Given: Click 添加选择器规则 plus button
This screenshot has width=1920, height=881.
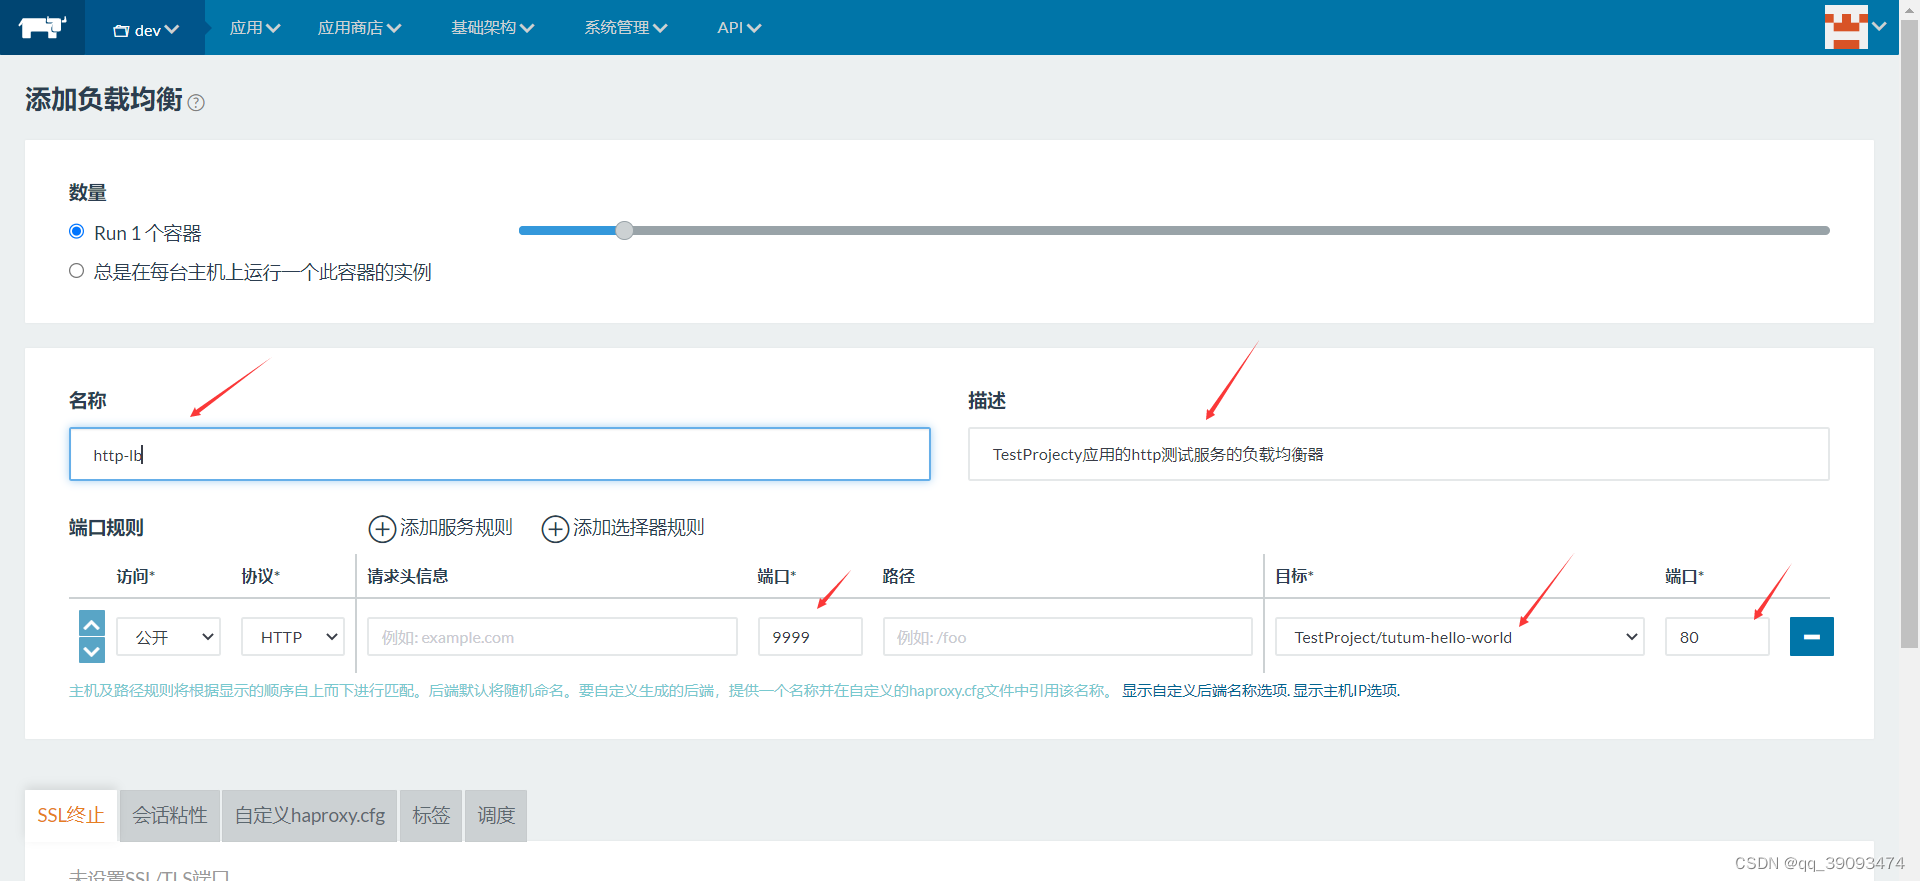Looking at the screenshot, I should click(x=623, y=527).
